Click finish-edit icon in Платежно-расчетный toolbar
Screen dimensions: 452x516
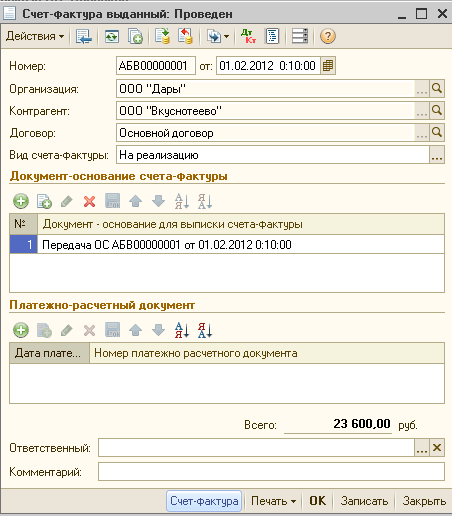click(x=113, y=330)
